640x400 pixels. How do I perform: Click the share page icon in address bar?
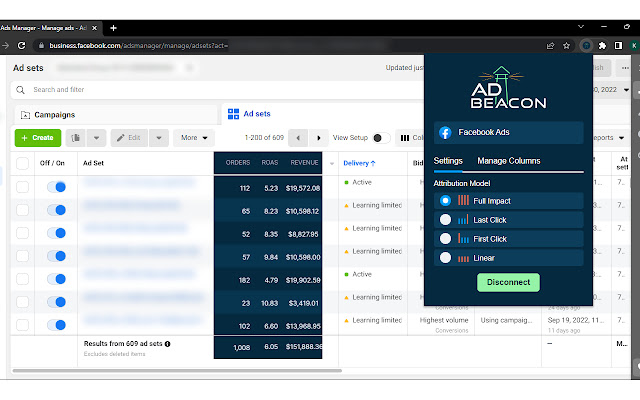tap(550, 46)
